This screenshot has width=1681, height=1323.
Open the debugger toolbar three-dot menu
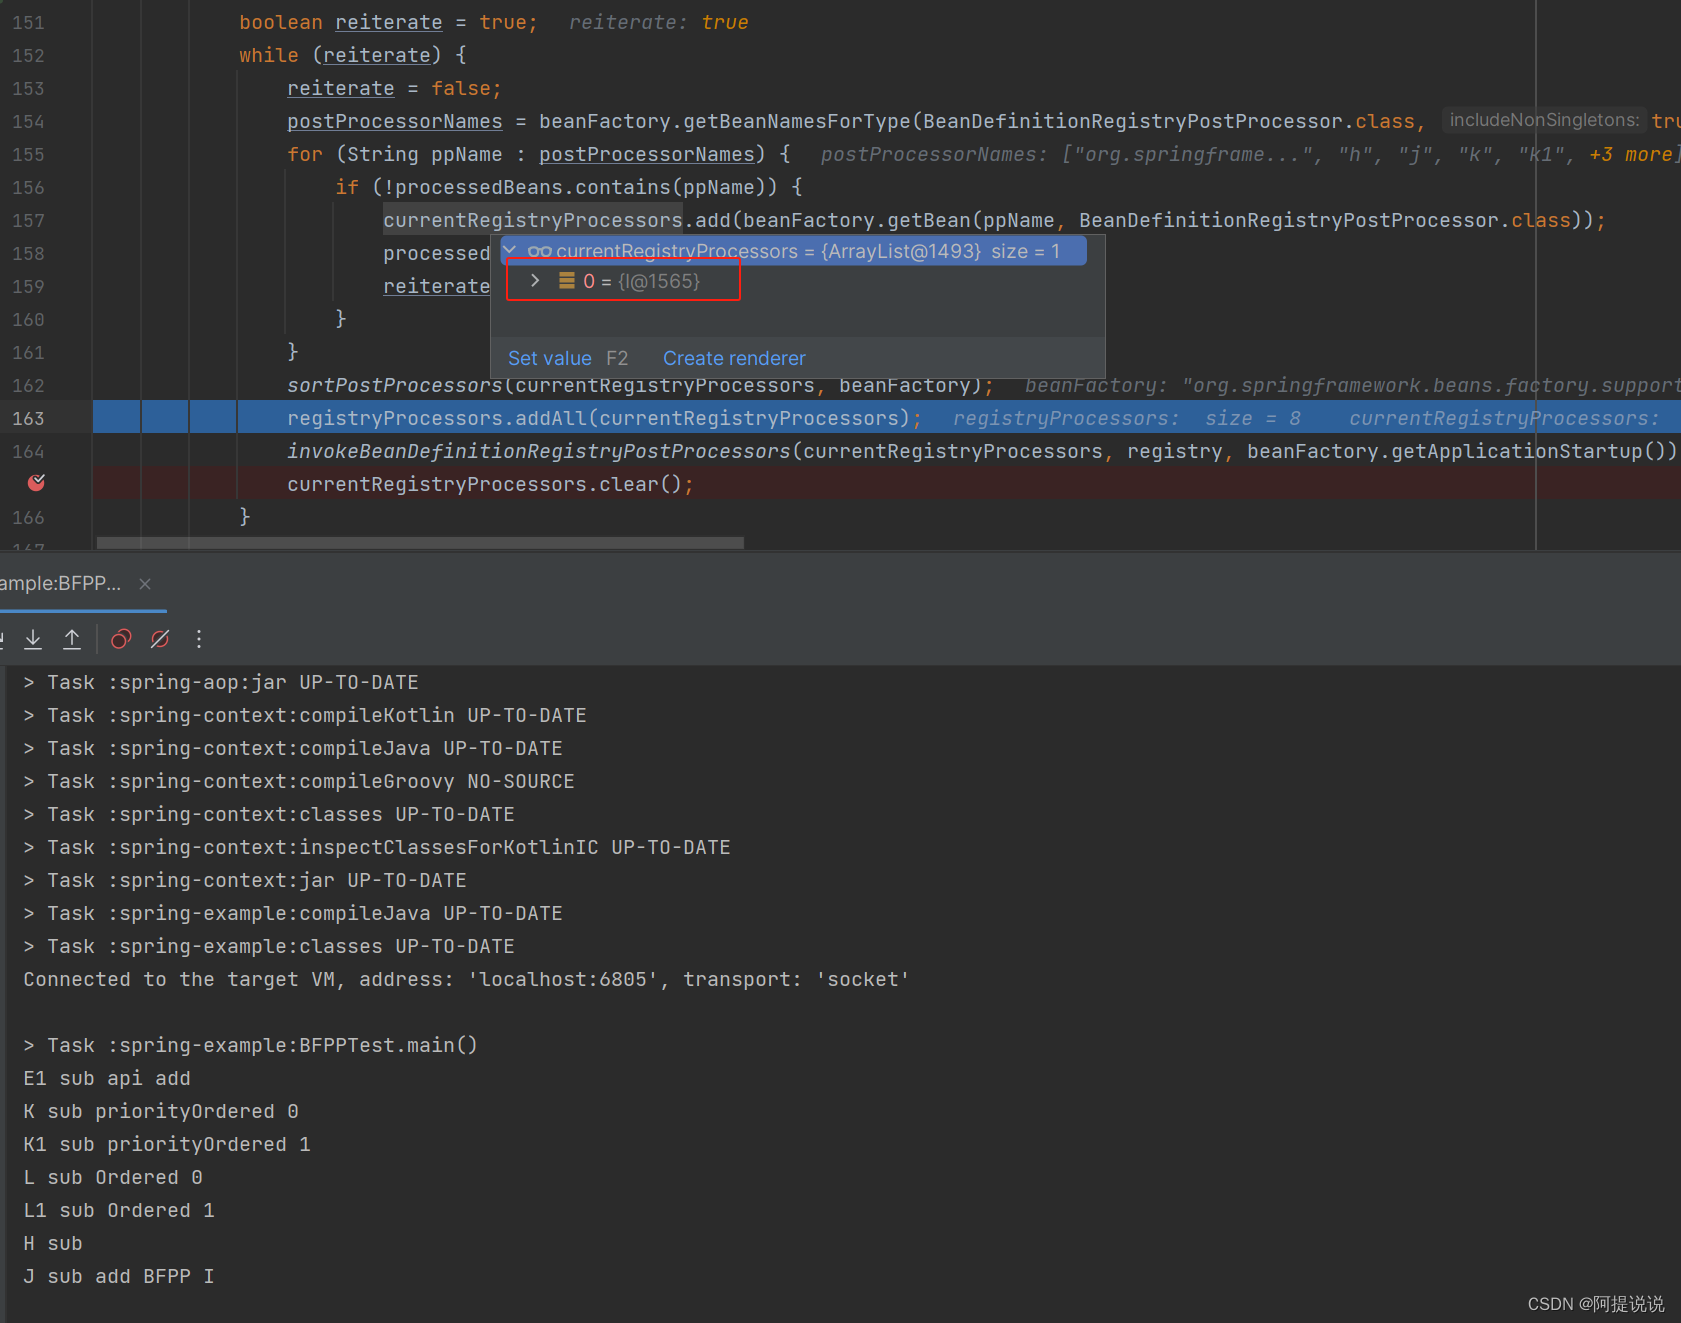coord(199,639)
